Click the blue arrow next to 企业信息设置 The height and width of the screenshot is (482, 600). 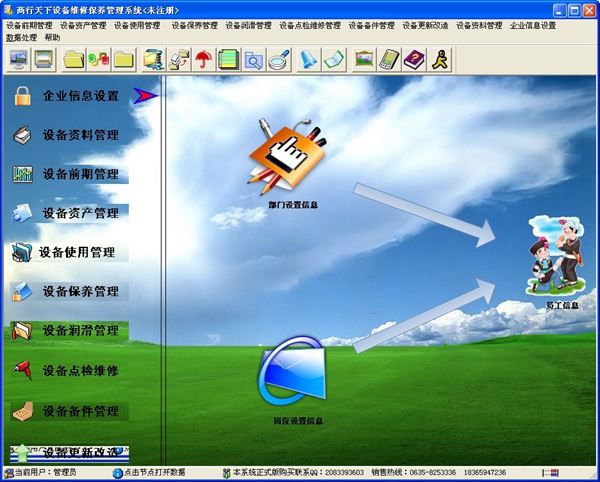[x=145, y=96]
